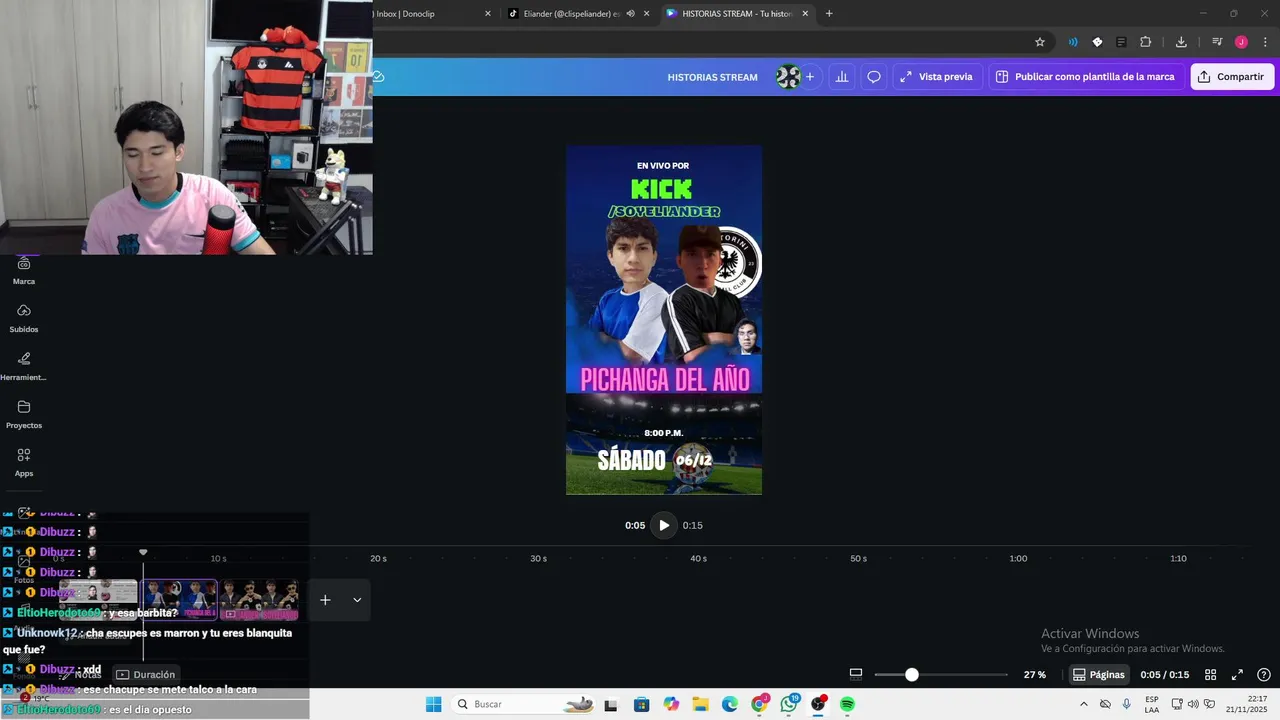Image resolution: width=1280 pixels, height=720 pixels.
Task: Select the second timeline page thumbnail
Action: [180, 600]
